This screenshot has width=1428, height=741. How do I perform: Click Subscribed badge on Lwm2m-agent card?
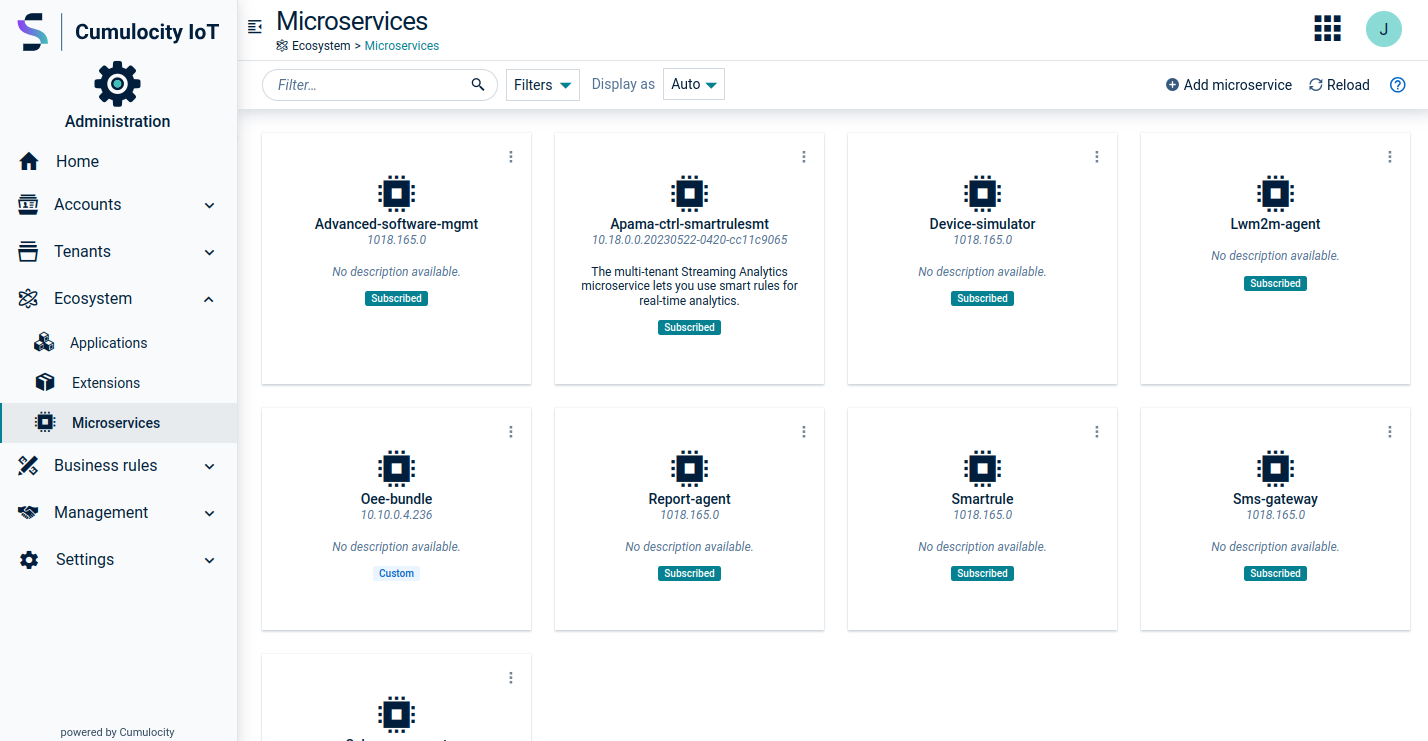coord(1276,284)
